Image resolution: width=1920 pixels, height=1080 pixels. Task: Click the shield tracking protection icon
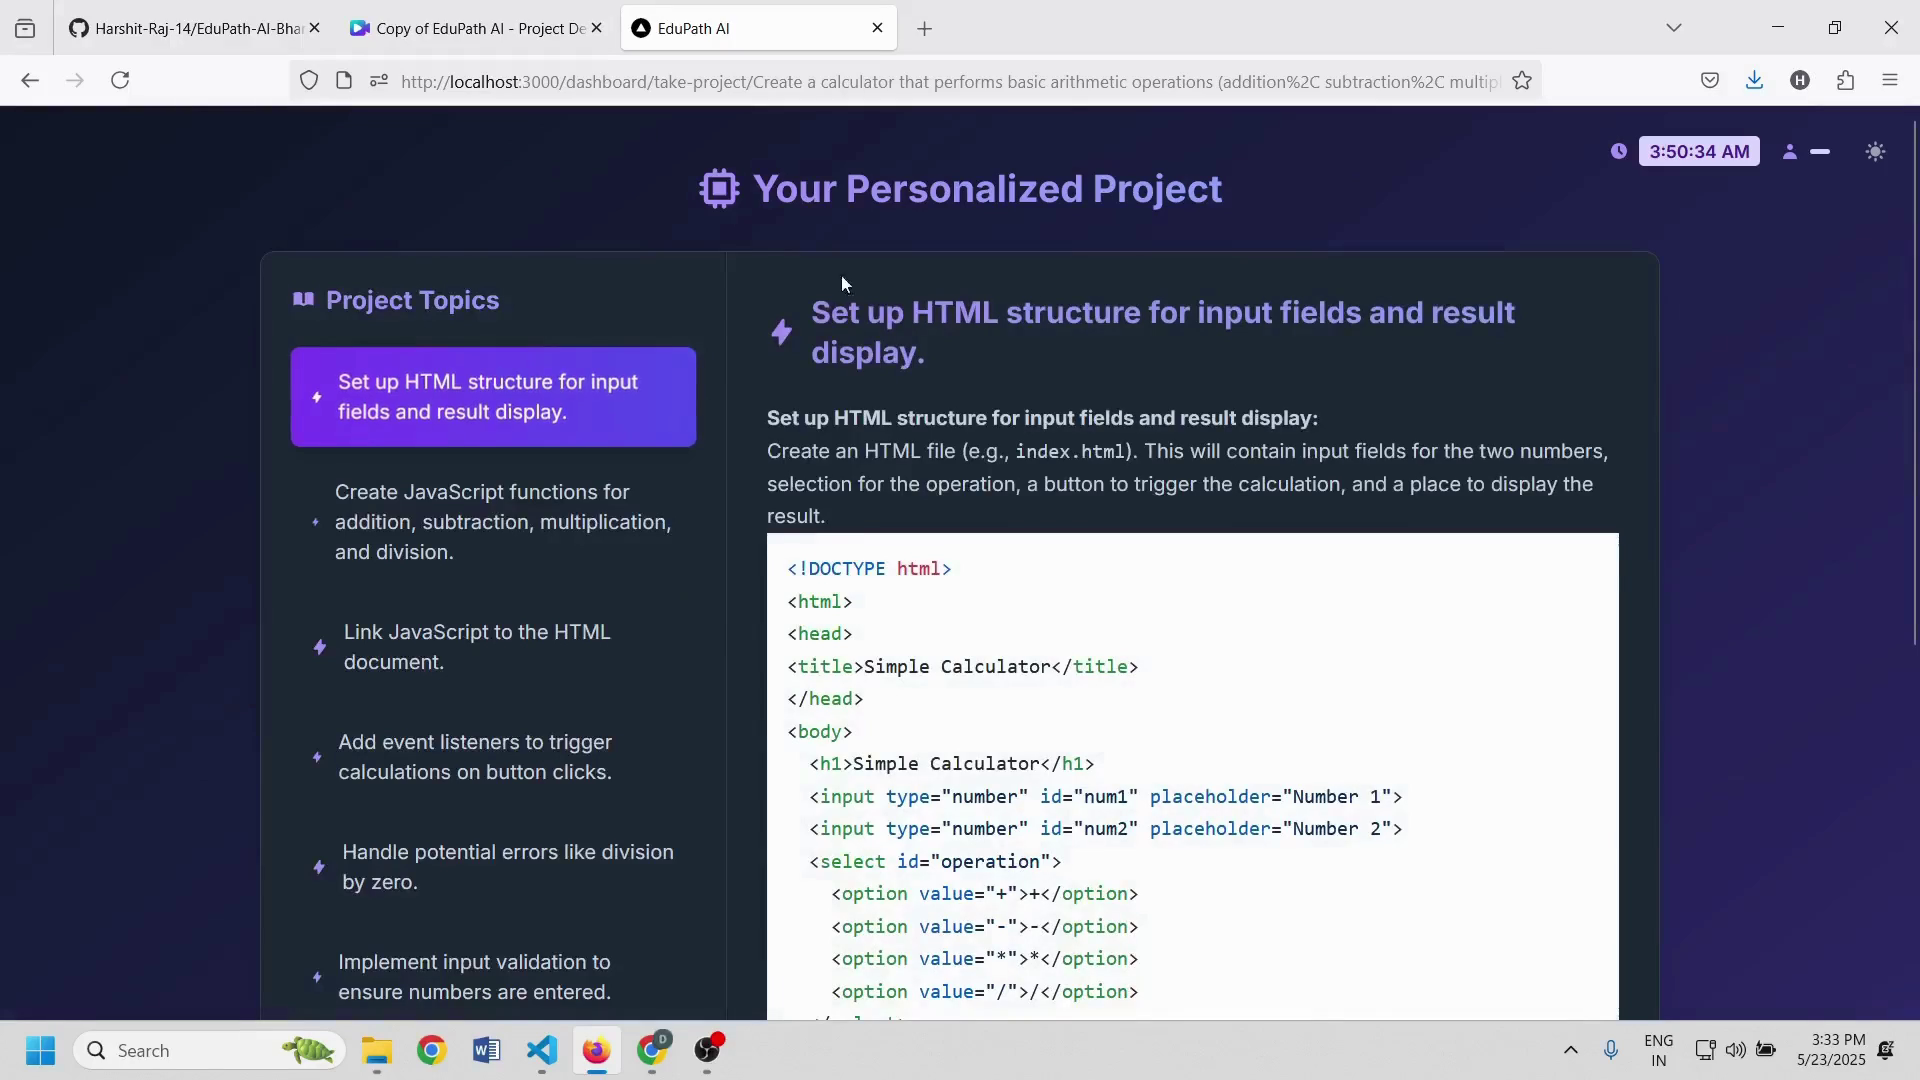309,81
